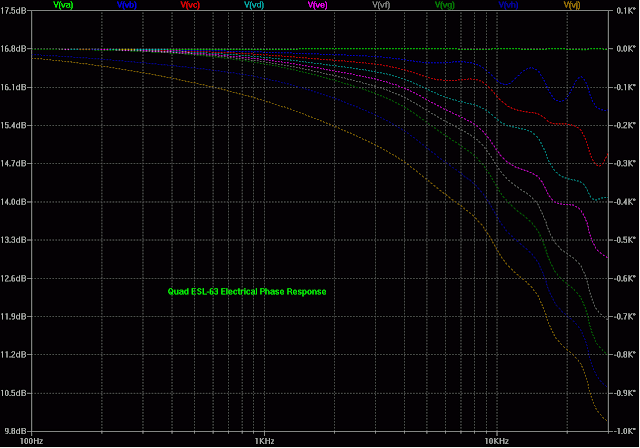
Task: Click the 12.6dB left axis label
Action: 13,278
